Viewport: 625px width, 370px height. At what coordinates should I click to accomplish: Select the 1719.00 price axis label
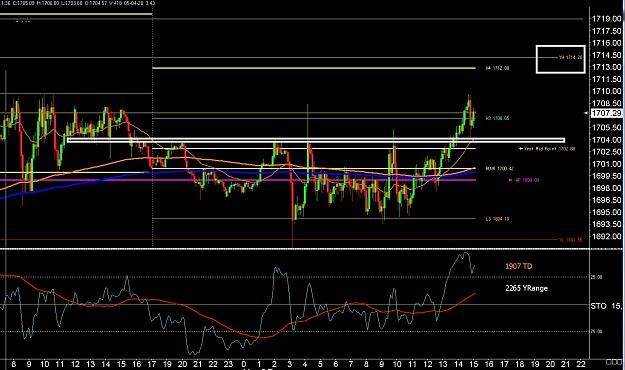pyautogui.click(x=606, y=18)
